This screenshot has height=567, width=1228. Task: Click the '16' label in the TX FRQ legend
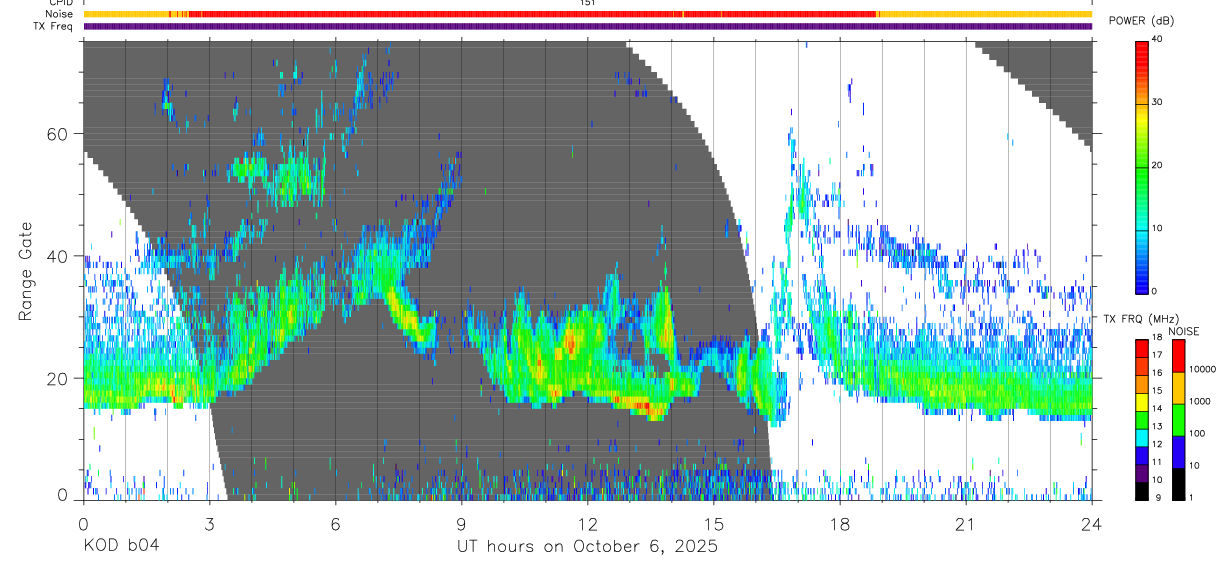tap(1156, 373)
